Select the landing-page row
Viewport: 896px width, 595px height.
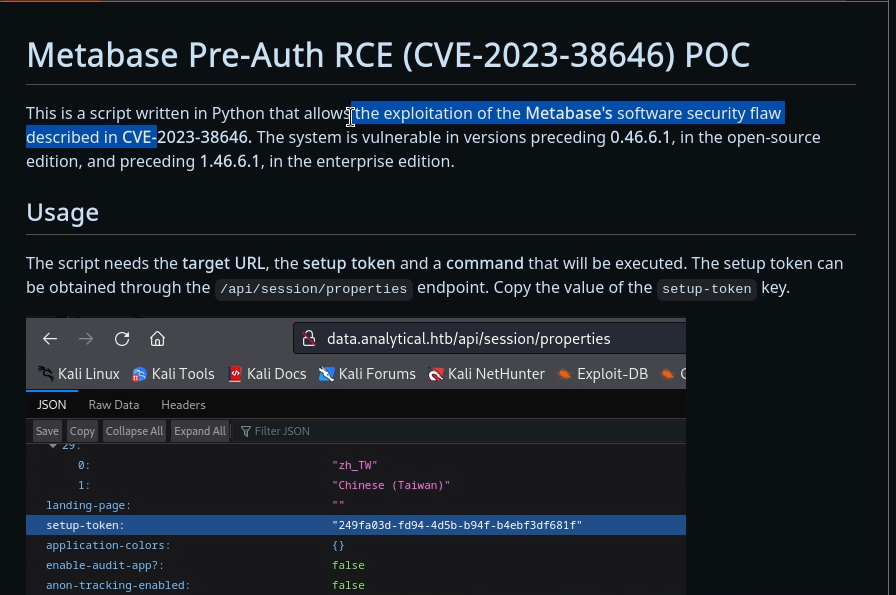click(355, 505)
